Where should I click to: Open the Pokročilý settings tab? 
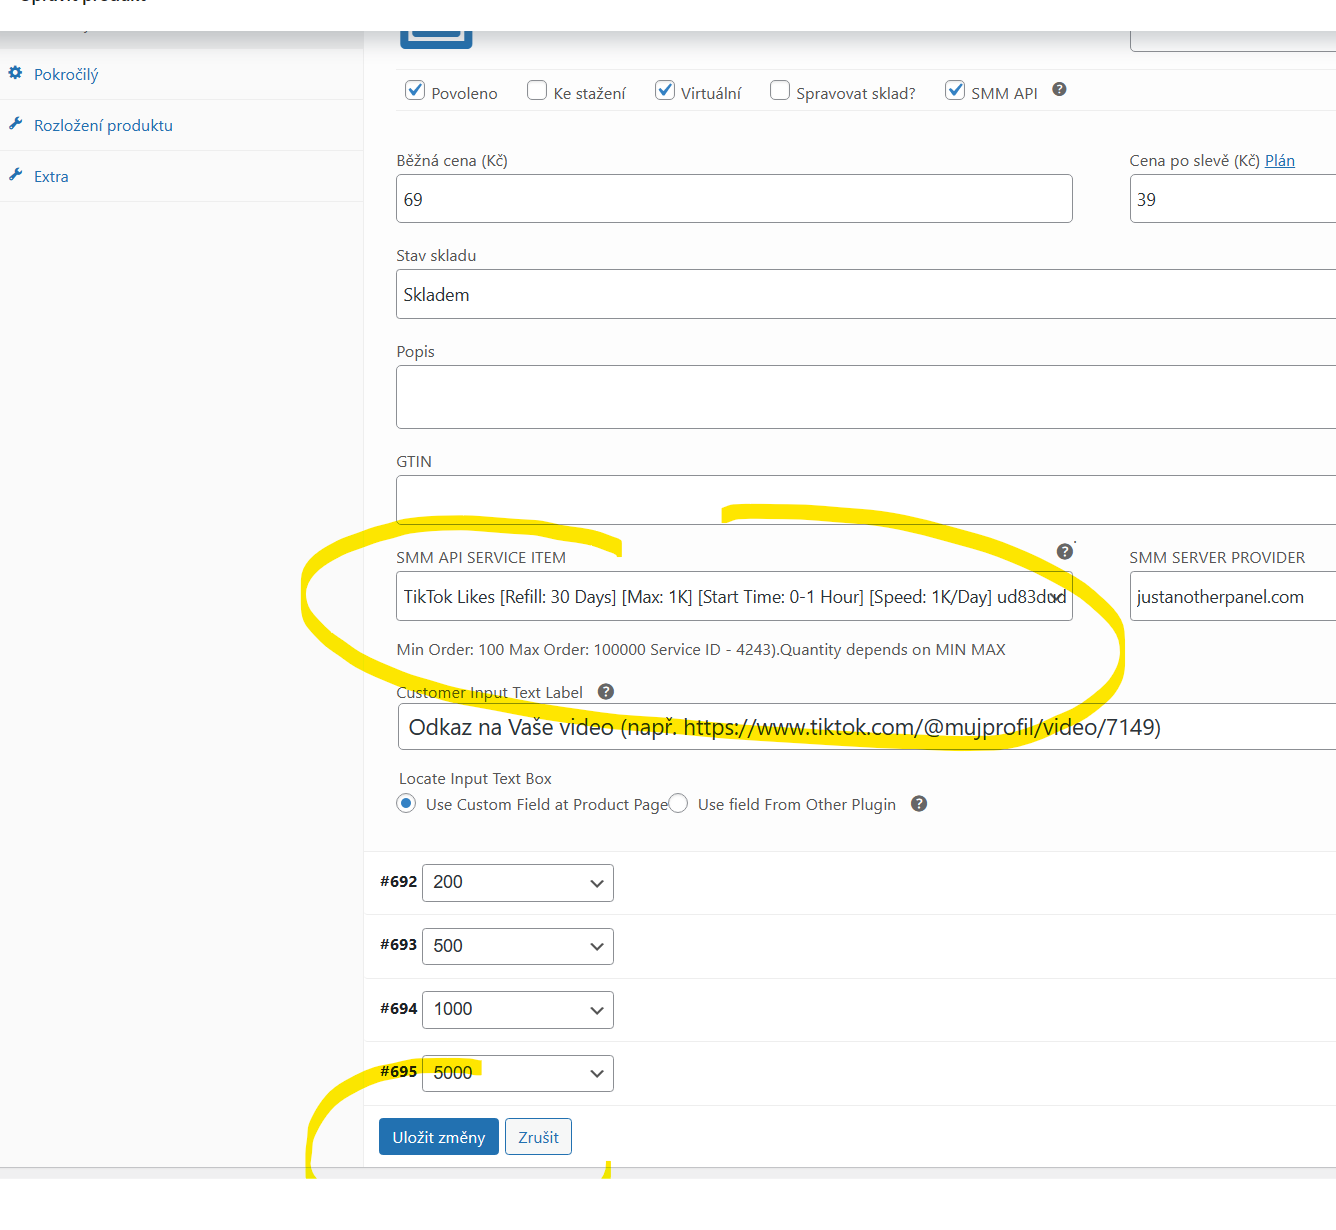coord(66,75)
